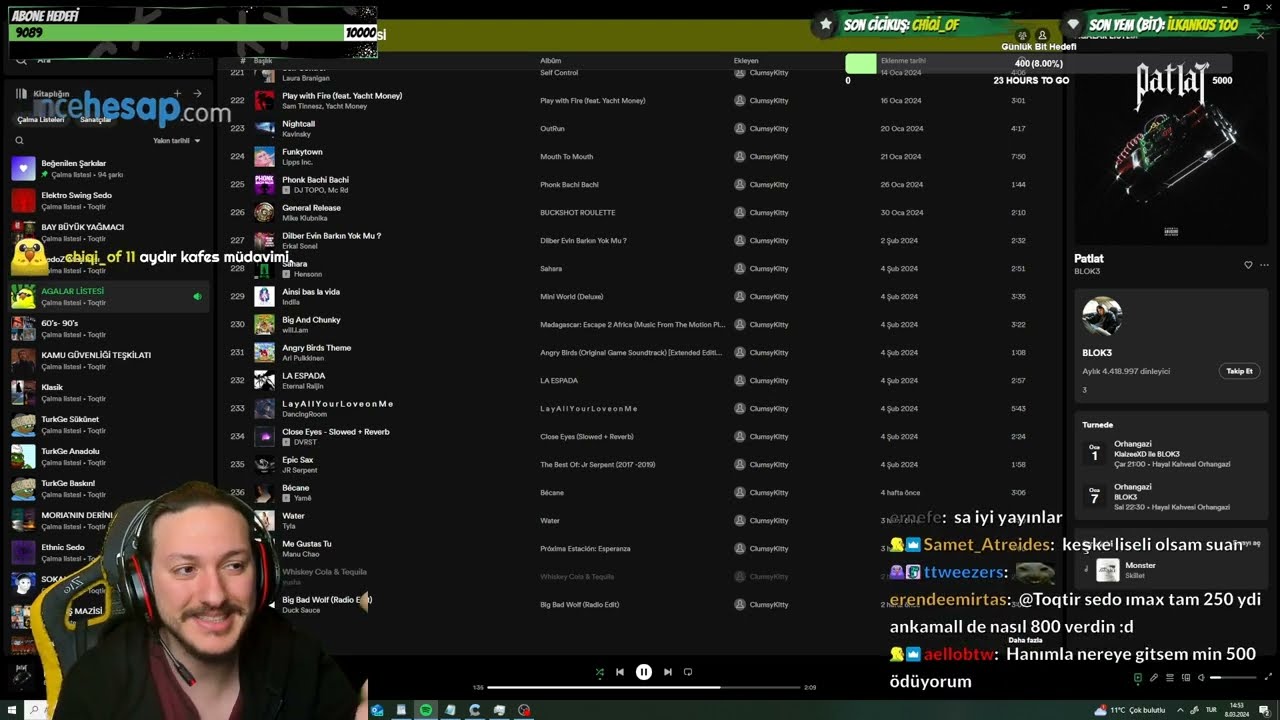Select the Phonk Bachi Bachi track
This screenshot has height=720, width=1280.
click(x=640, y=184)
